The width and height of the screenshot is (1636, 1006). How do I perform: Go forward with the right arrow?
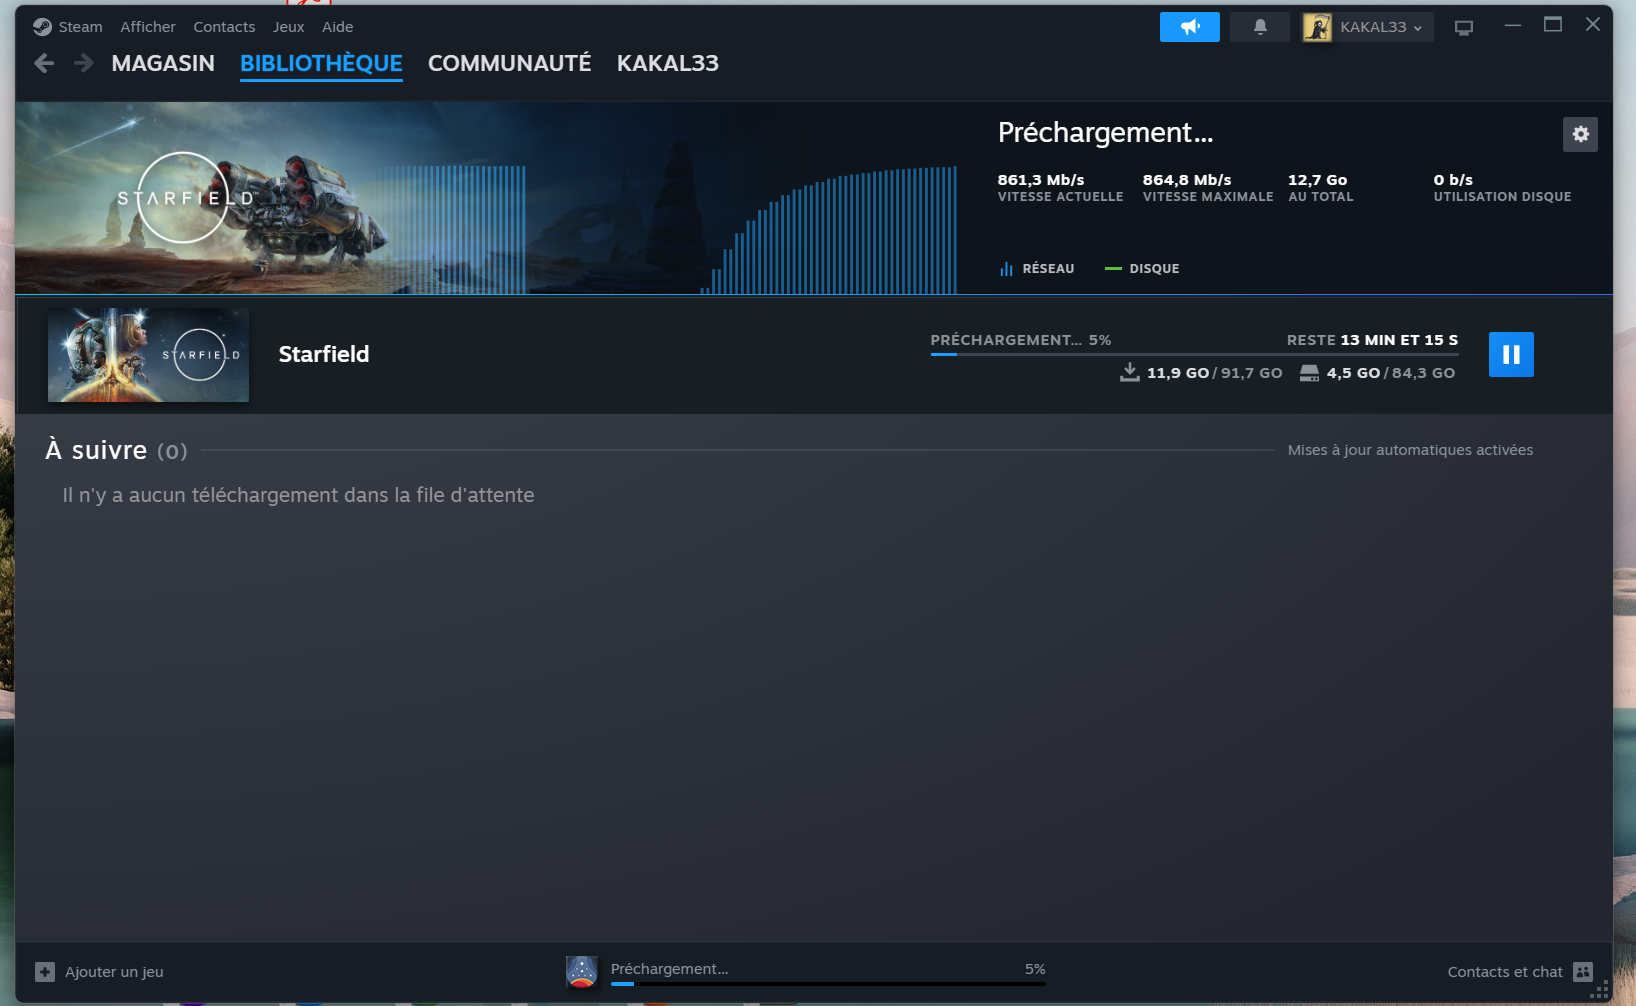click(84, 63)
